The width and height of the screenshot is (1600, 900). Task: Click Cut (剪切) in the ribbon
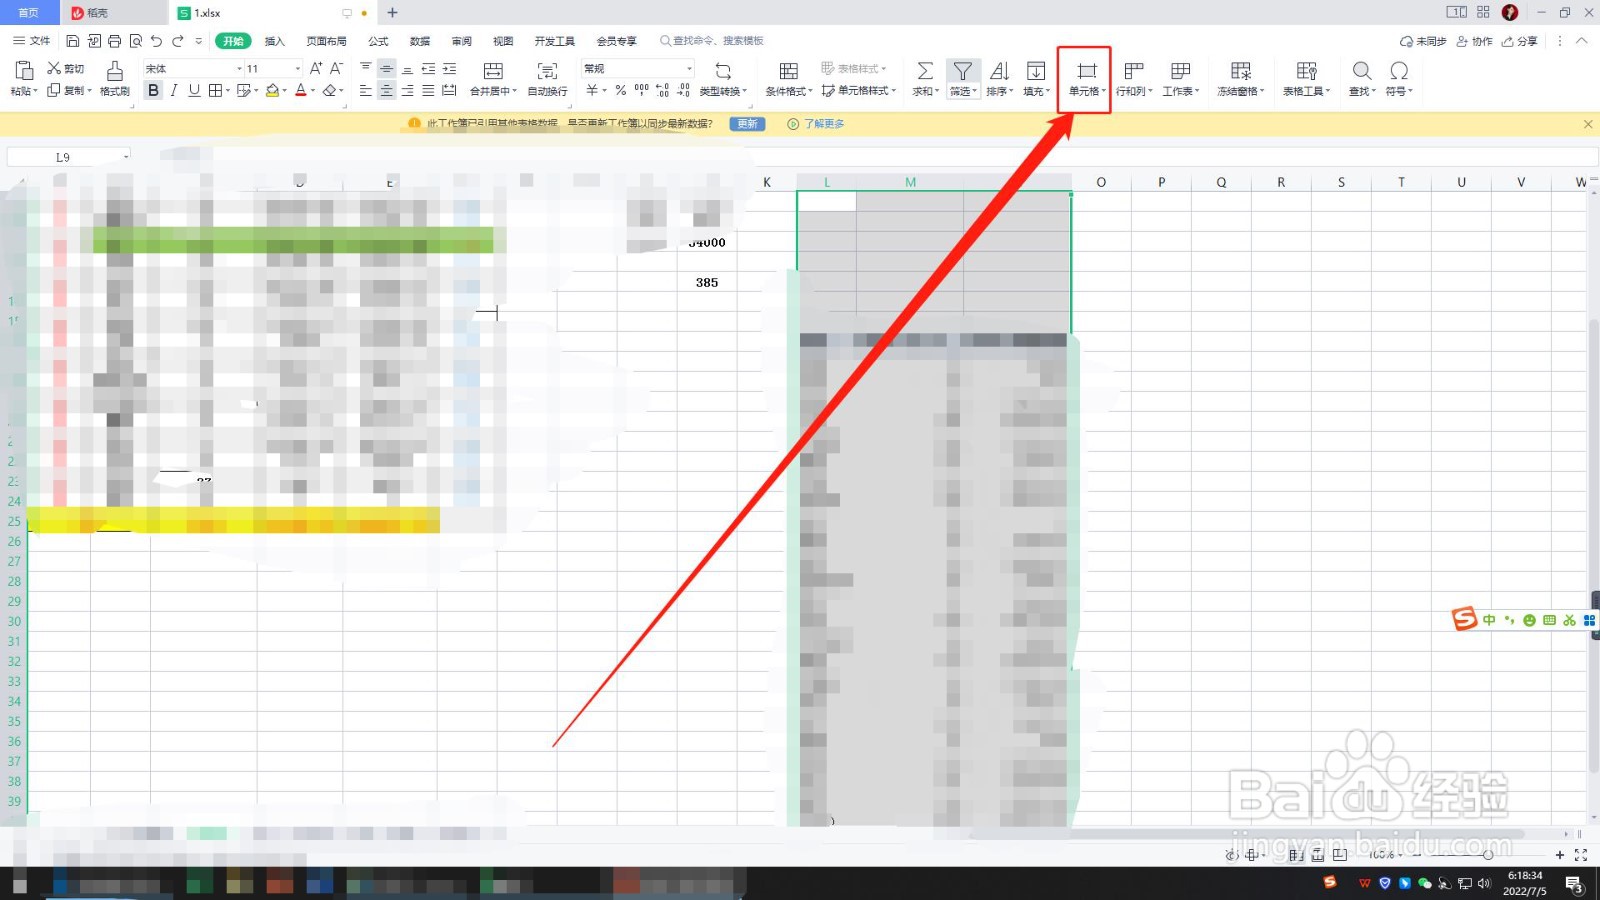pos(66,68)
